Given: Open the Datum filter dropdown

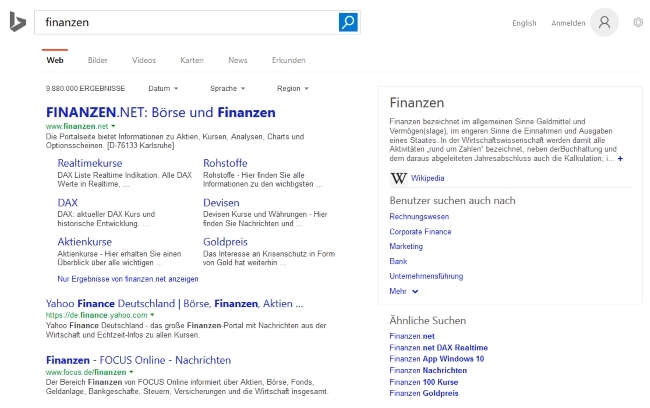Looking at the screenshot, I should [163, 88].
